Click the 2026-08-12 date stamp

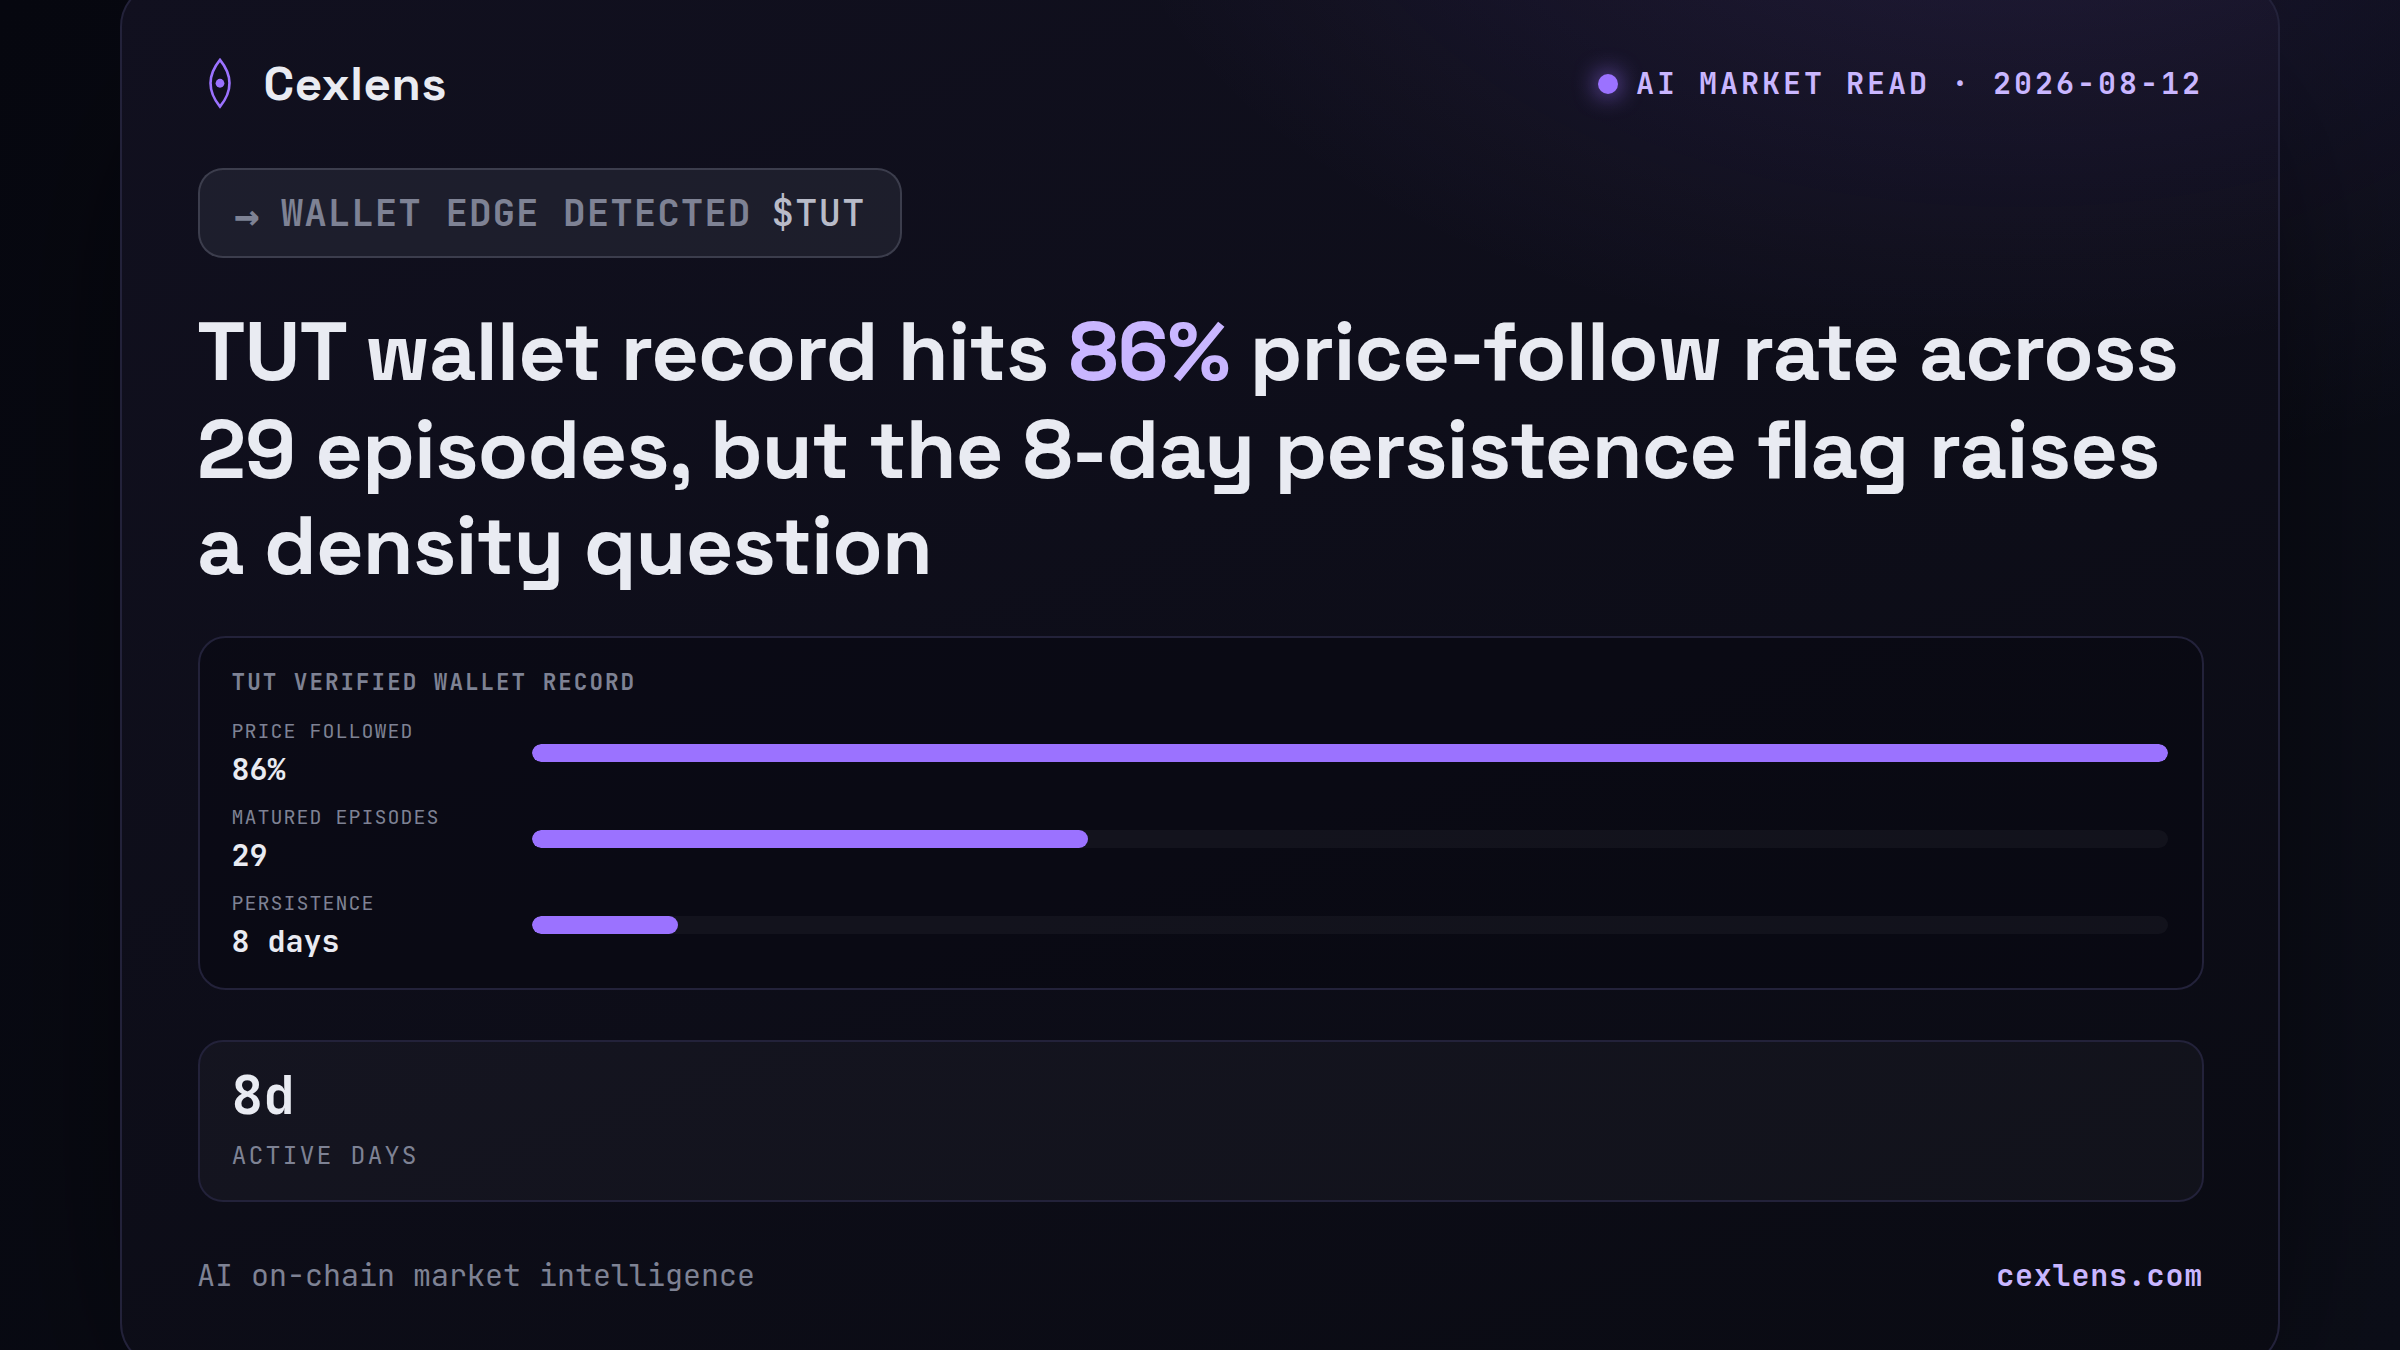[x=2097, y=84]
